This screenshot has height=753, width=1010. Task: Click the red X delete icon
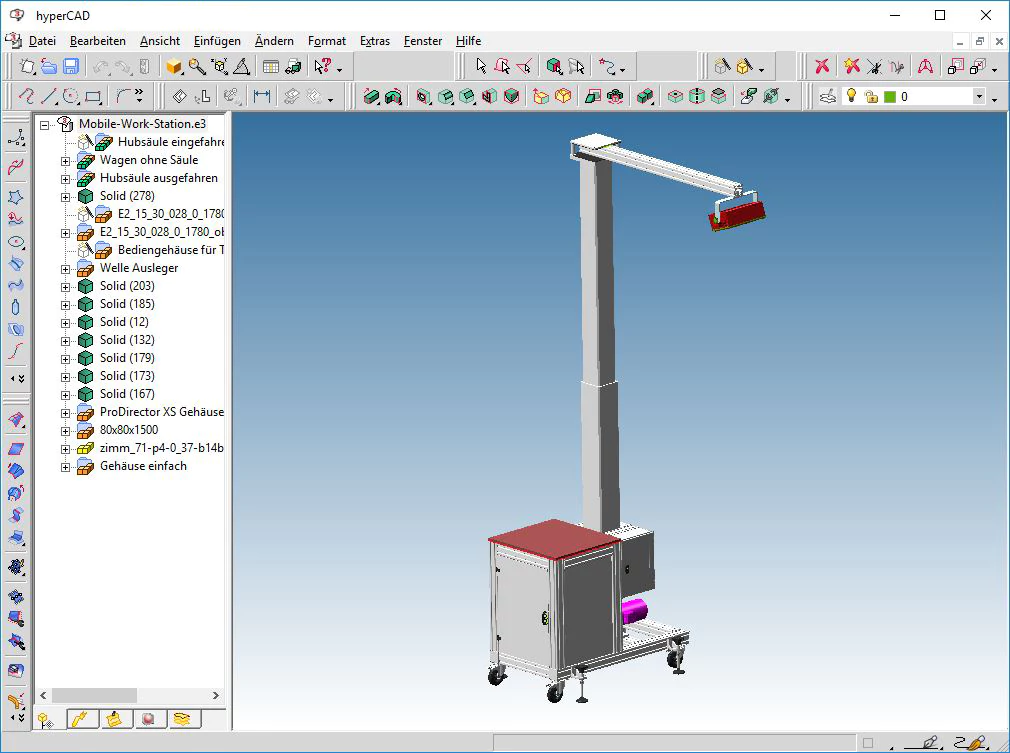[822, 67]
